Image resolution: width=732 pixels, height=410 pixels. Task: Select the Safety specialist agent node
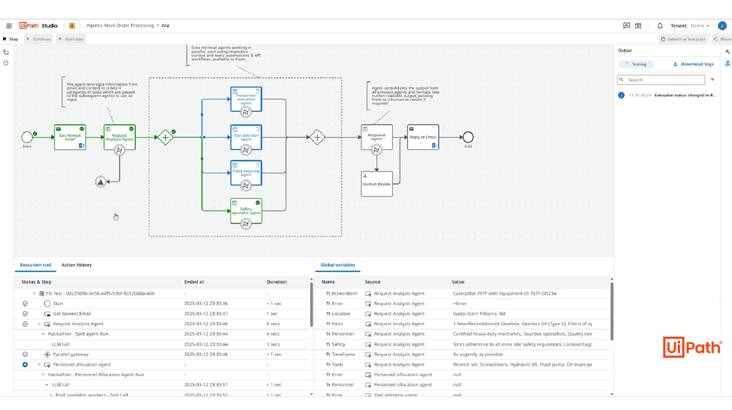click(246, 211)
